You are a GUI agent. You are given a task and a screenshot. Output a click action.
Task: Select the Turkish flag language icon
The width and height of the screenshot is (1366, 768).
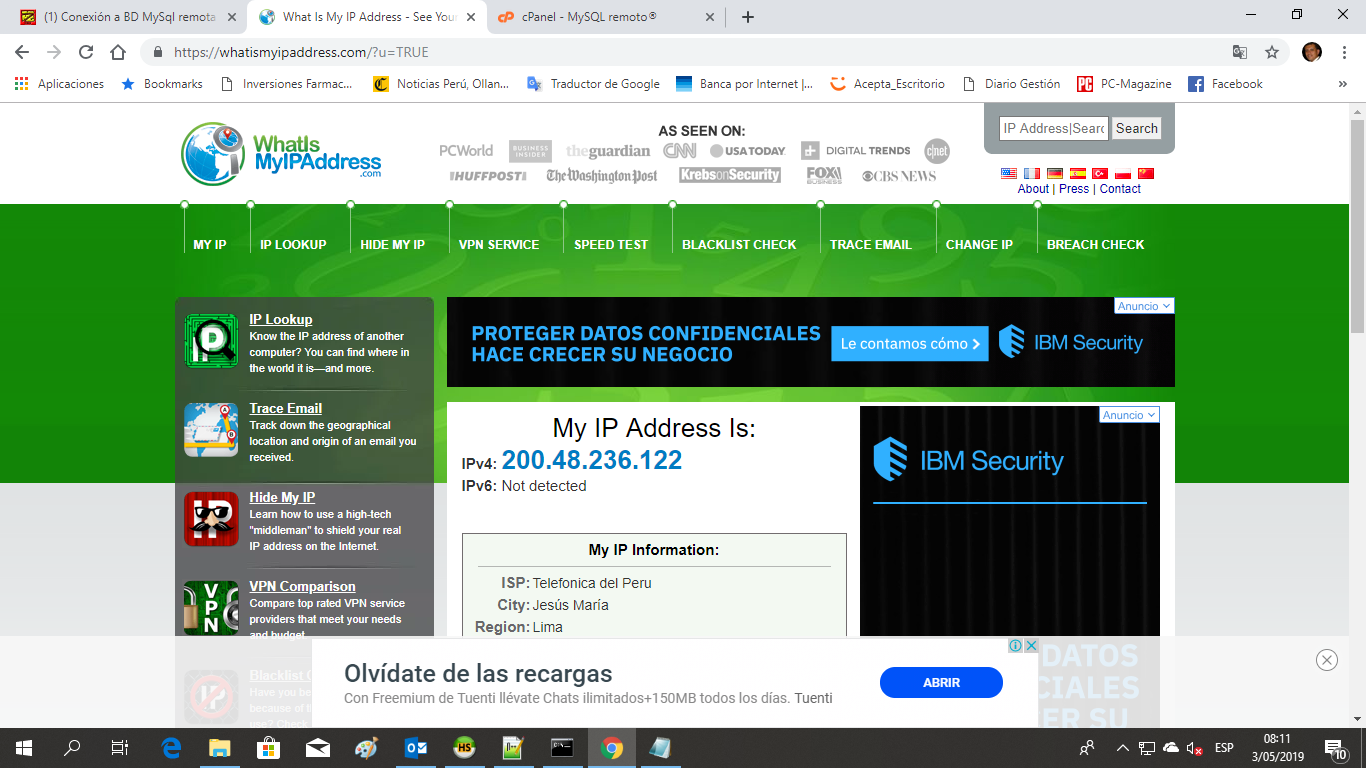click(x=1100, y=173)
